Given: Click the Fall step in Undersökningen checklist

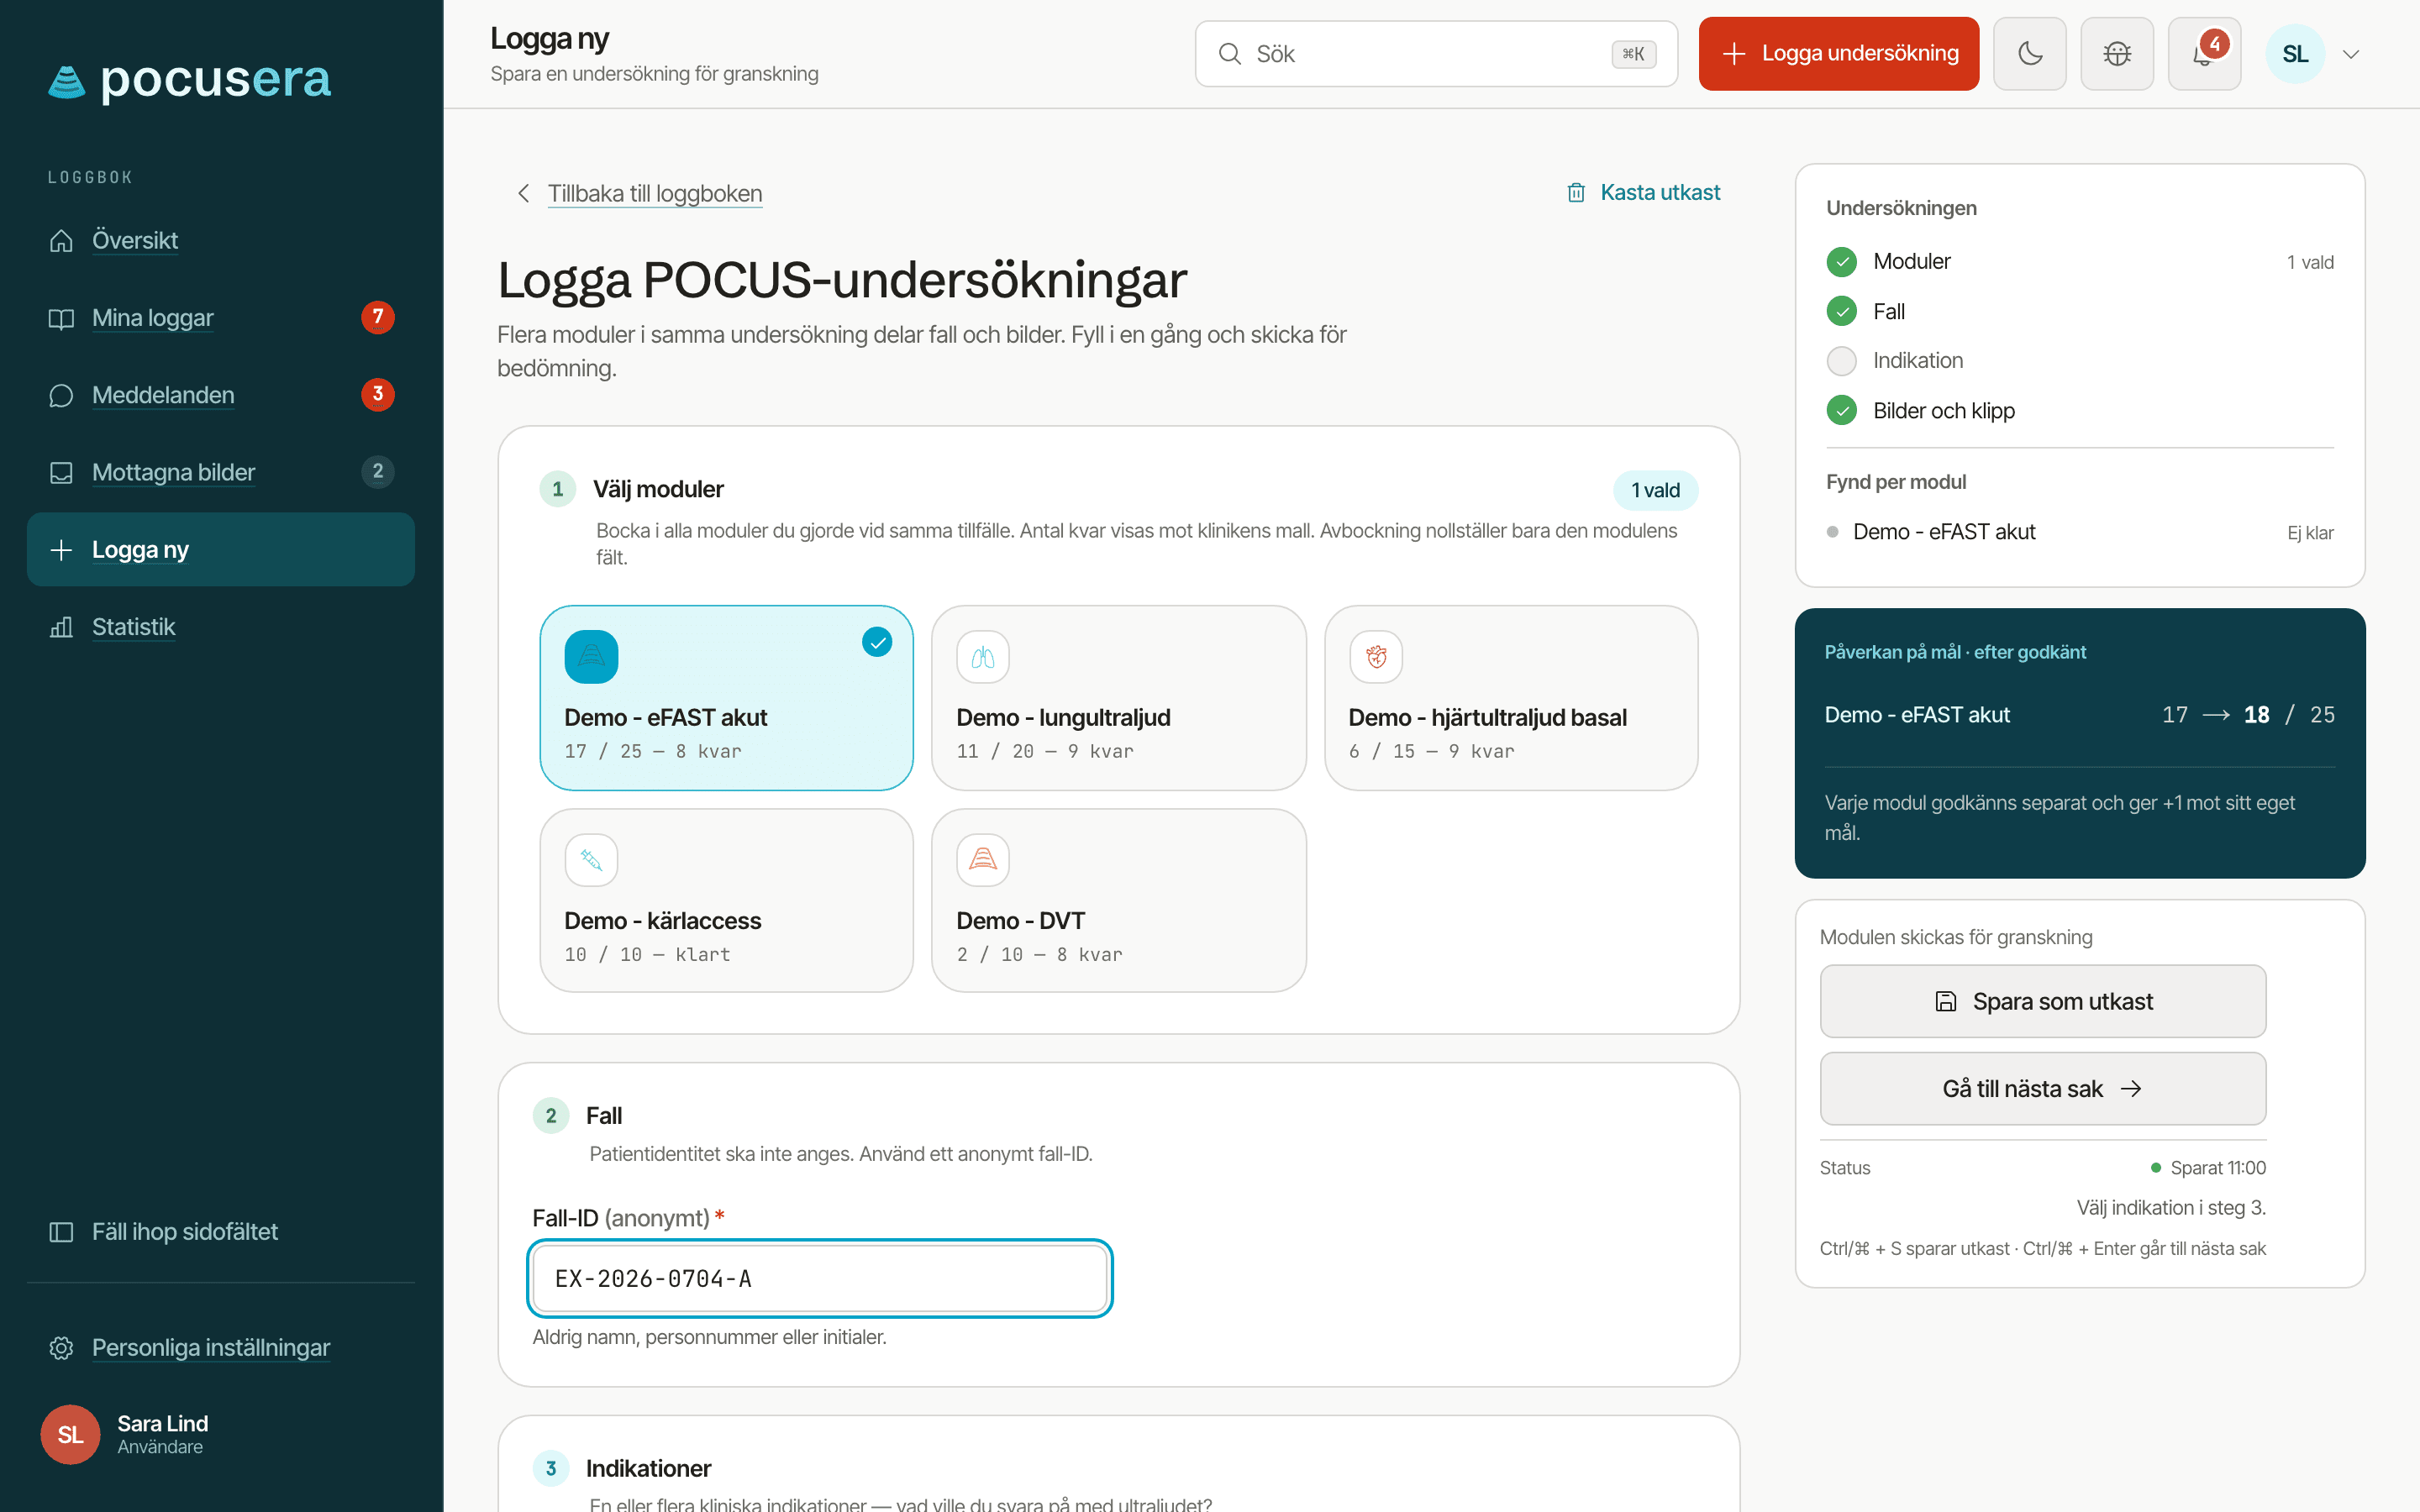Looking at the screenshot, I should point(2079,312).
